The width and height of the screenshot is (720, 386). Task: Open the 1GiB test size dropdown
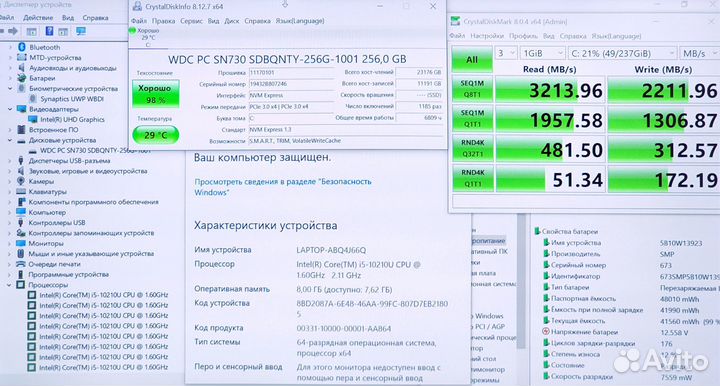[x=542, y=53]
